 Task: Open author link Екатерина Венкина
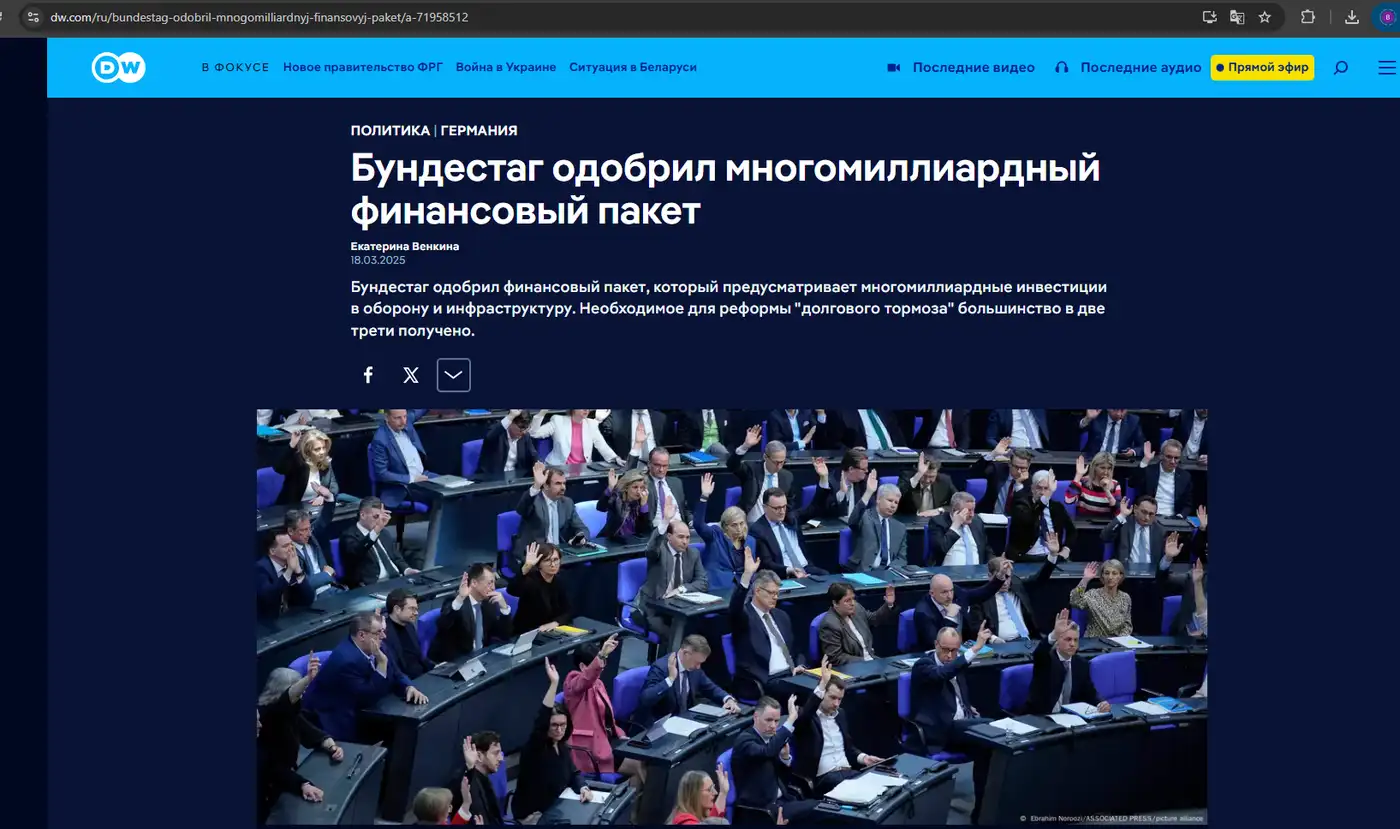click(404, 246)
